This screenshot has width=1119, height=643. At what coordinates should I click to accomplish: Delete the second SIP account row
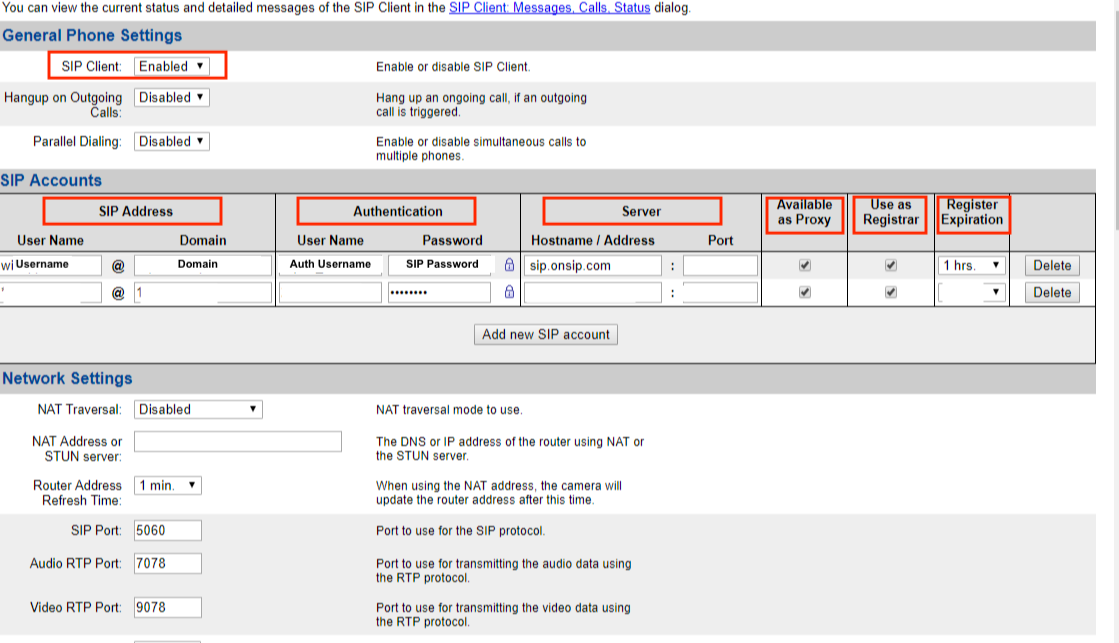1052,293
